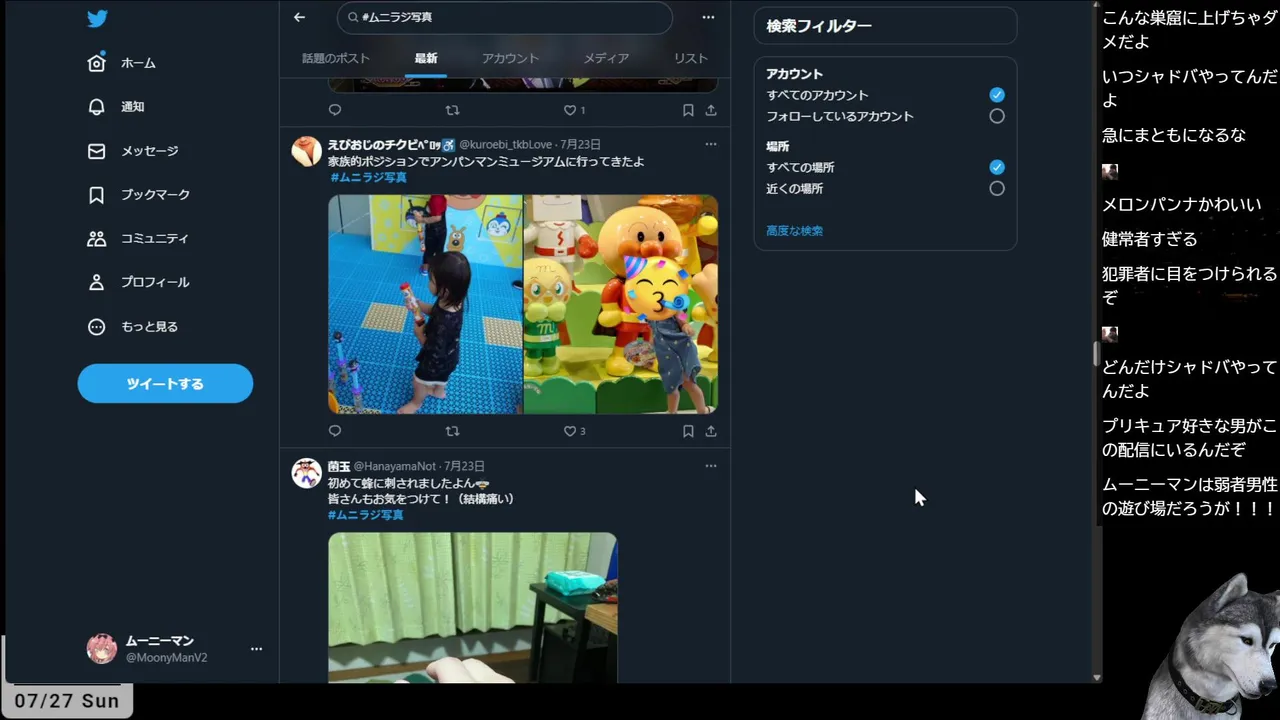Click the #ムニラジ写真 search field

[x=505, y=17]
